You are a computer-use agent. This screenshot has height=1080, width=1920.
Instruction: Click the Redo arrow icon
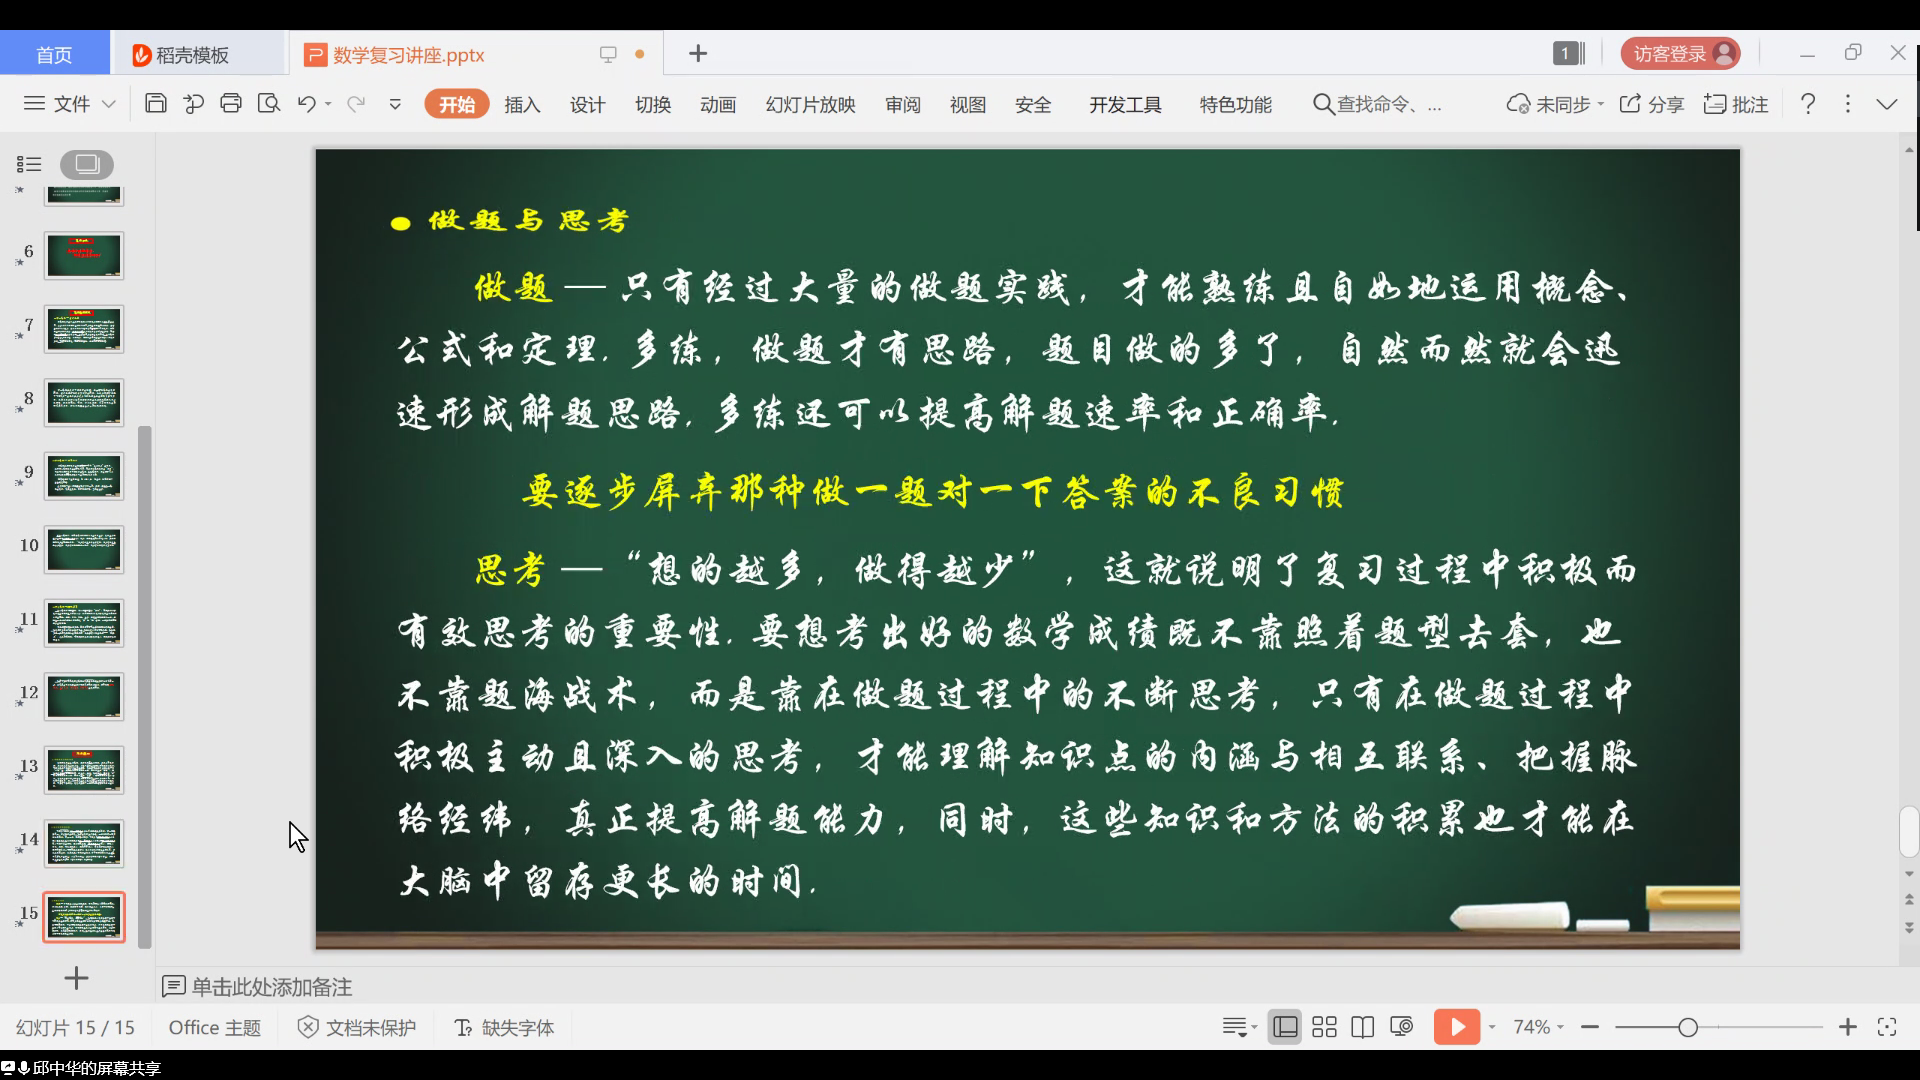(355, 103)
